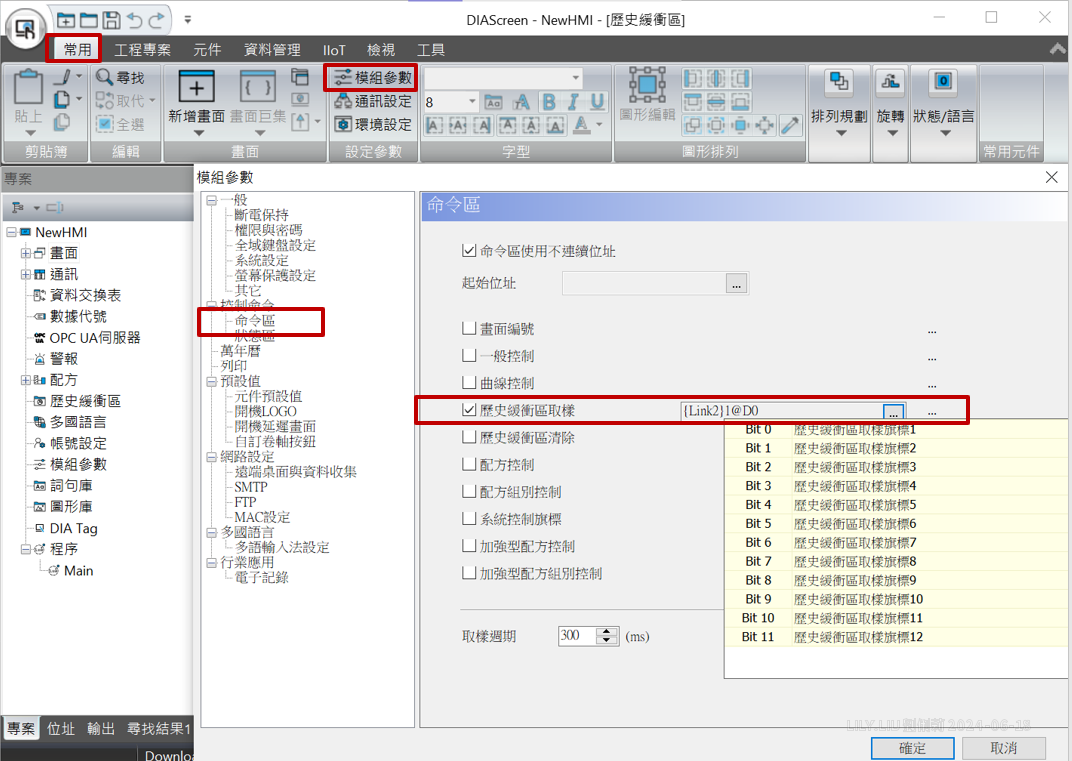Click the 確定 button
1072x761 pixels.
click(x=912, y=748)
